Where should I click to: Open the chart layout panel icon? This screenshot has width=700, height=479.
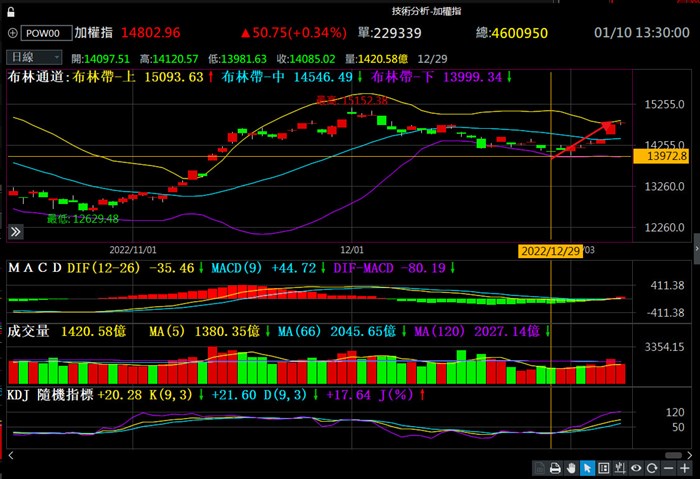point(604,468)
